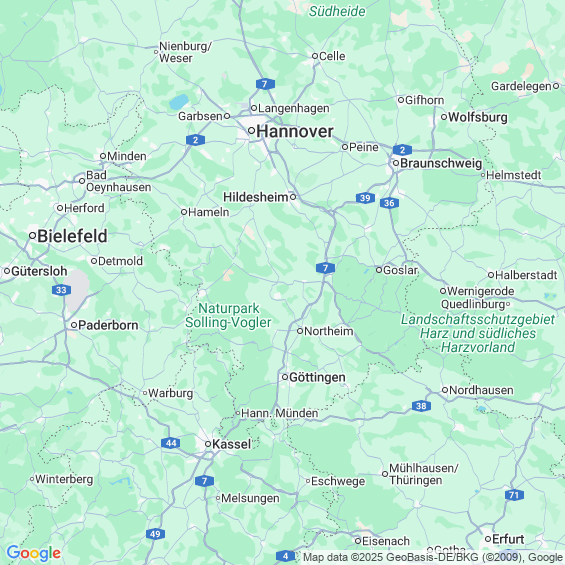This screenshot has height=565, width=565.
Task: Click the A39 highway shield
Action: click(365, 198)
